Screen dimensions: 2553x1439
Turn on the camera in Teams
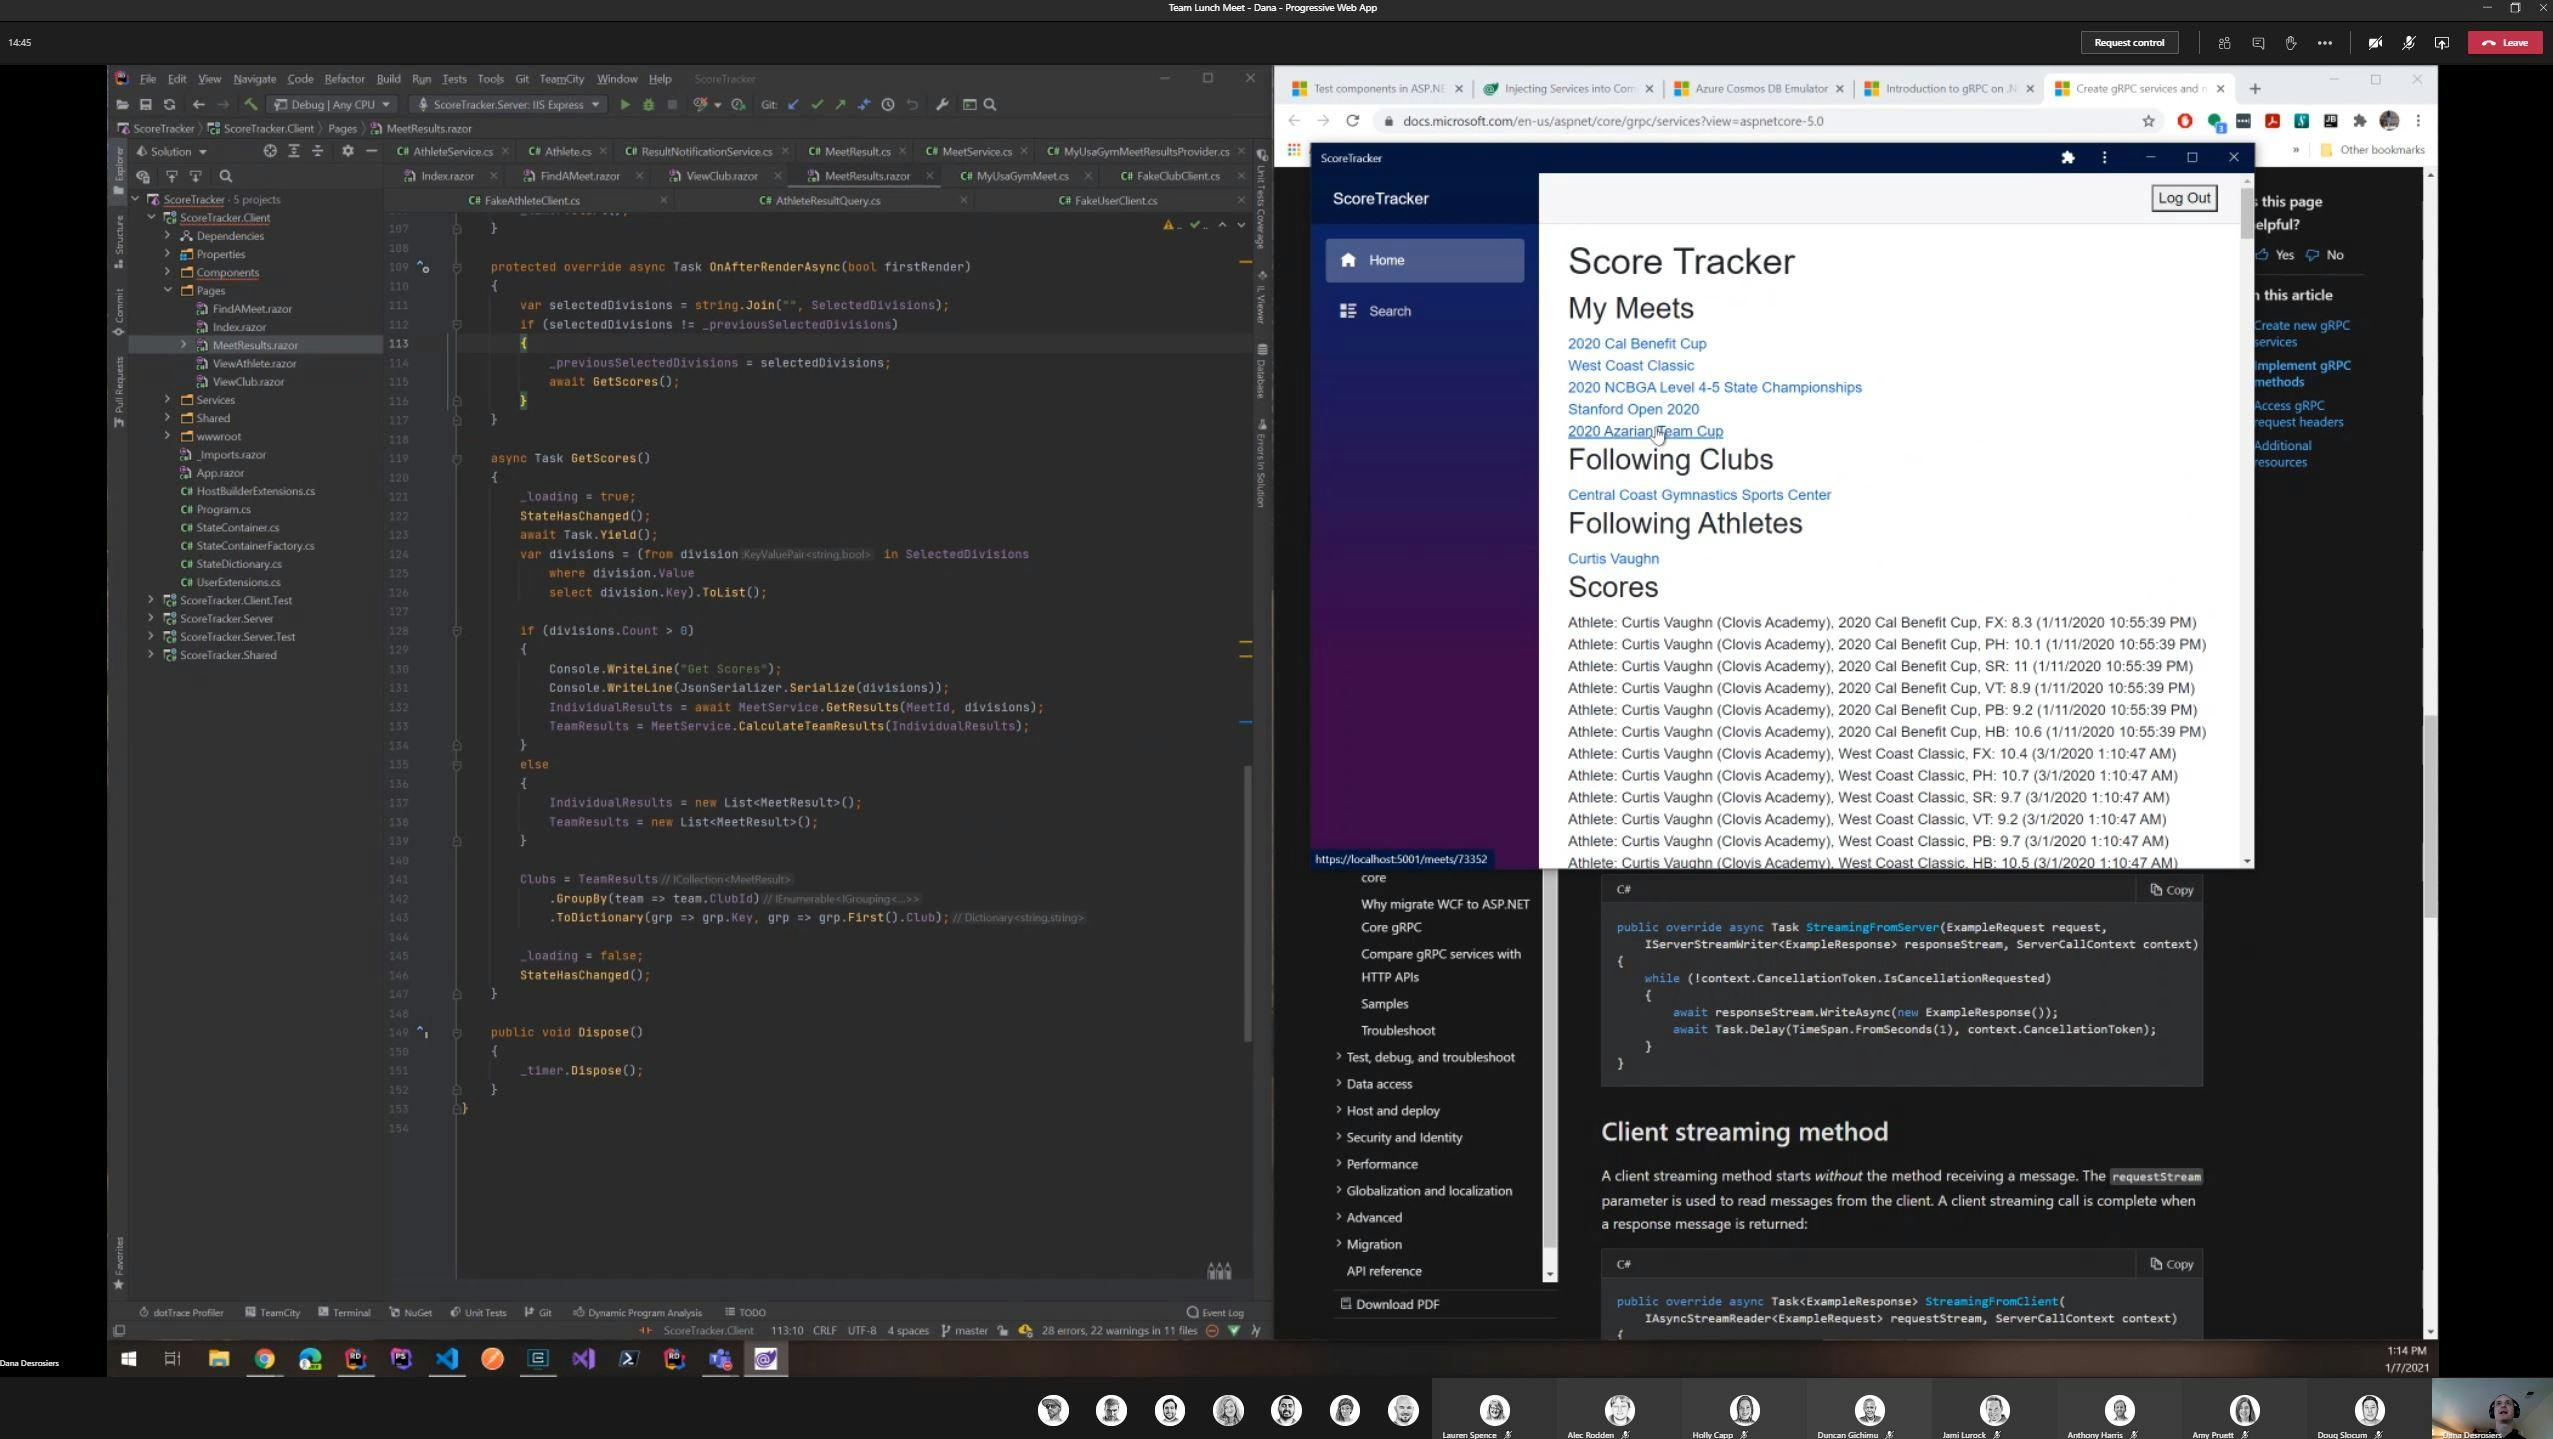[x=2374, y=42]
